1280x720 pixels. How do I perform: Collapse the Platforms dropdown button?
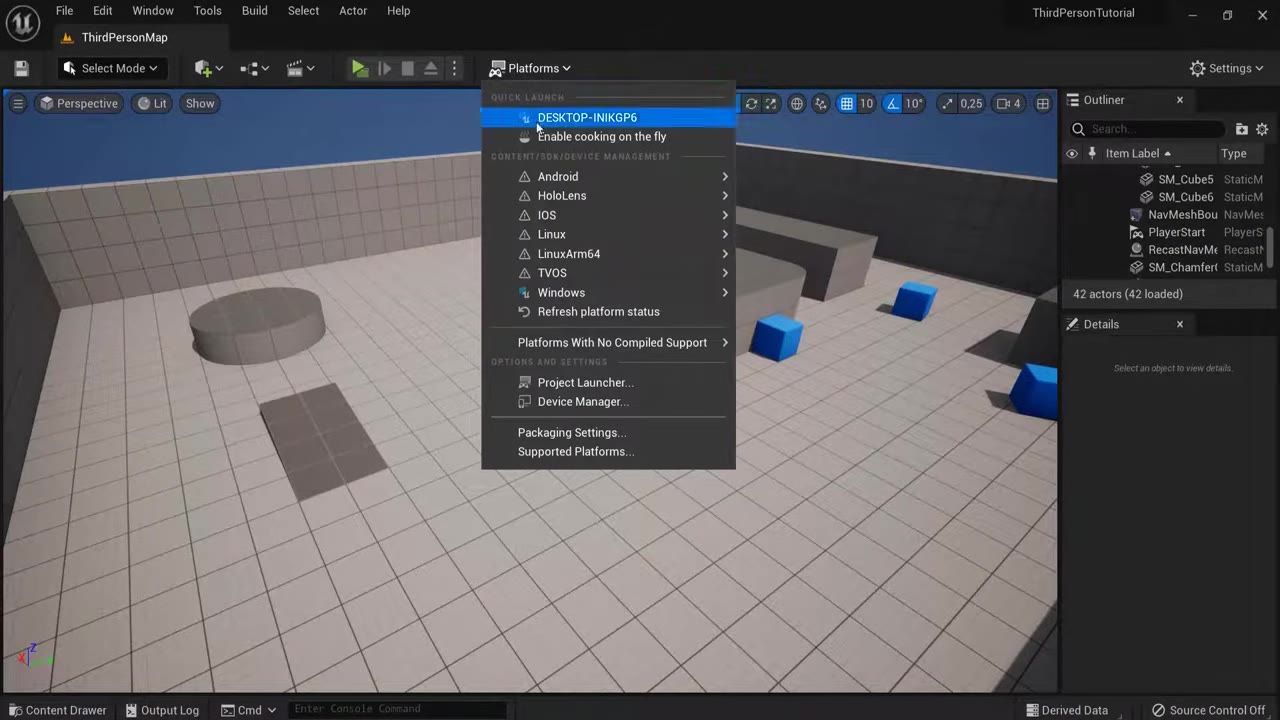pos(530,68)
